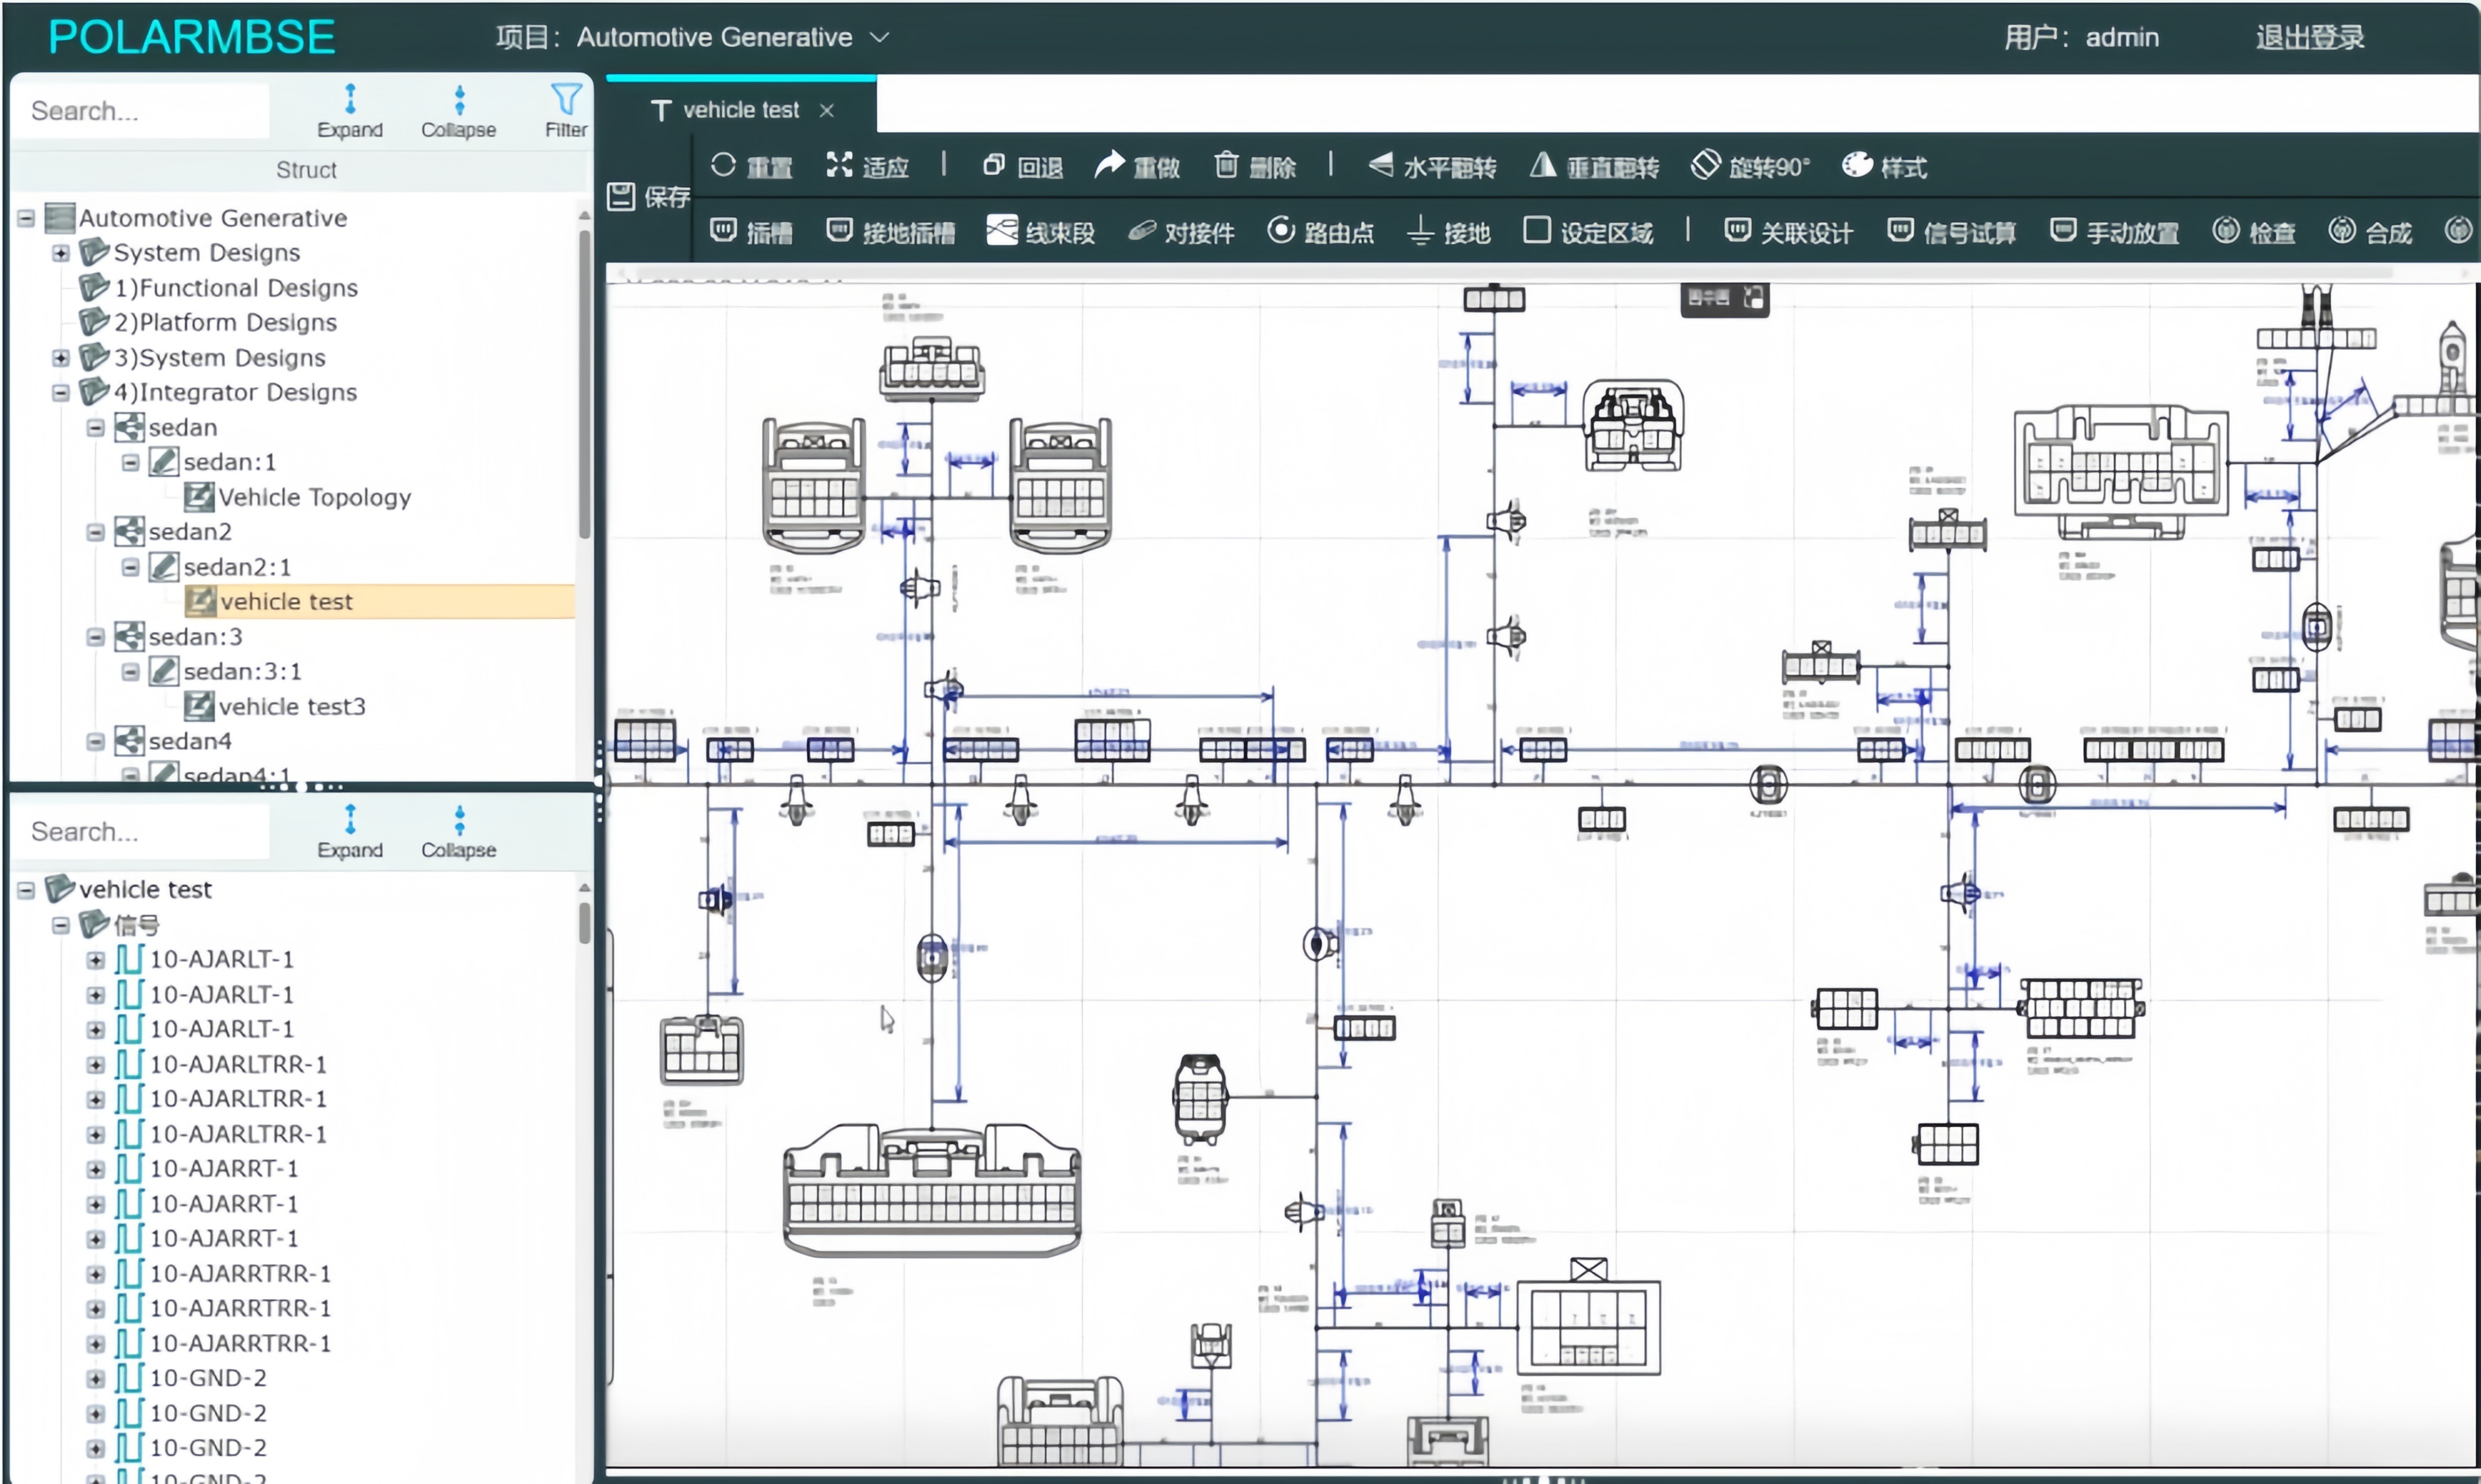The image size is (2481, 1484).
Task: Click the 重置 reset icon
Action: [x=723, y=165]
